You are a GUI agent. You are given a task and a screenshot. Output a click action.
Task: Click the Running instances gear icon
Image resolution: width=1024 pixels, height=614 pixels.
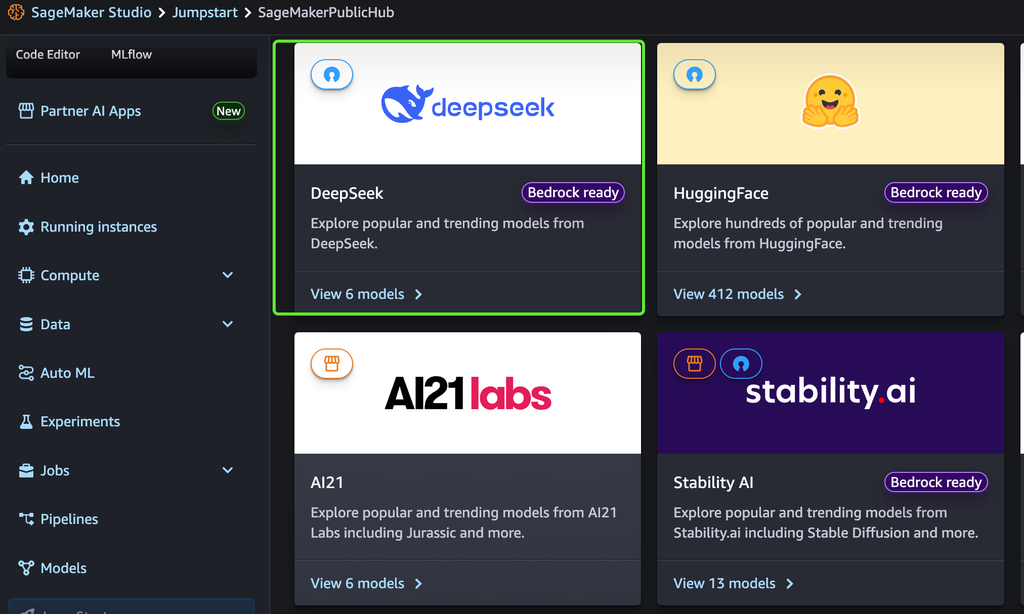26,227
